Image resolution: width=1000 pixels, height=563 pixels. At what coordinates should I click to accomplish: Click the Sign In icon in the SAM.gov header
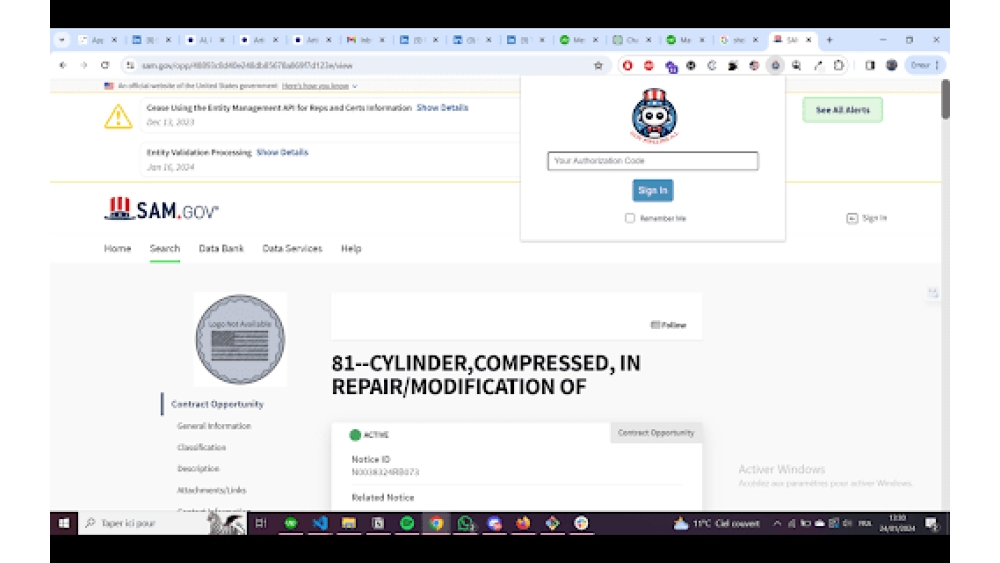tap(852, 218)
